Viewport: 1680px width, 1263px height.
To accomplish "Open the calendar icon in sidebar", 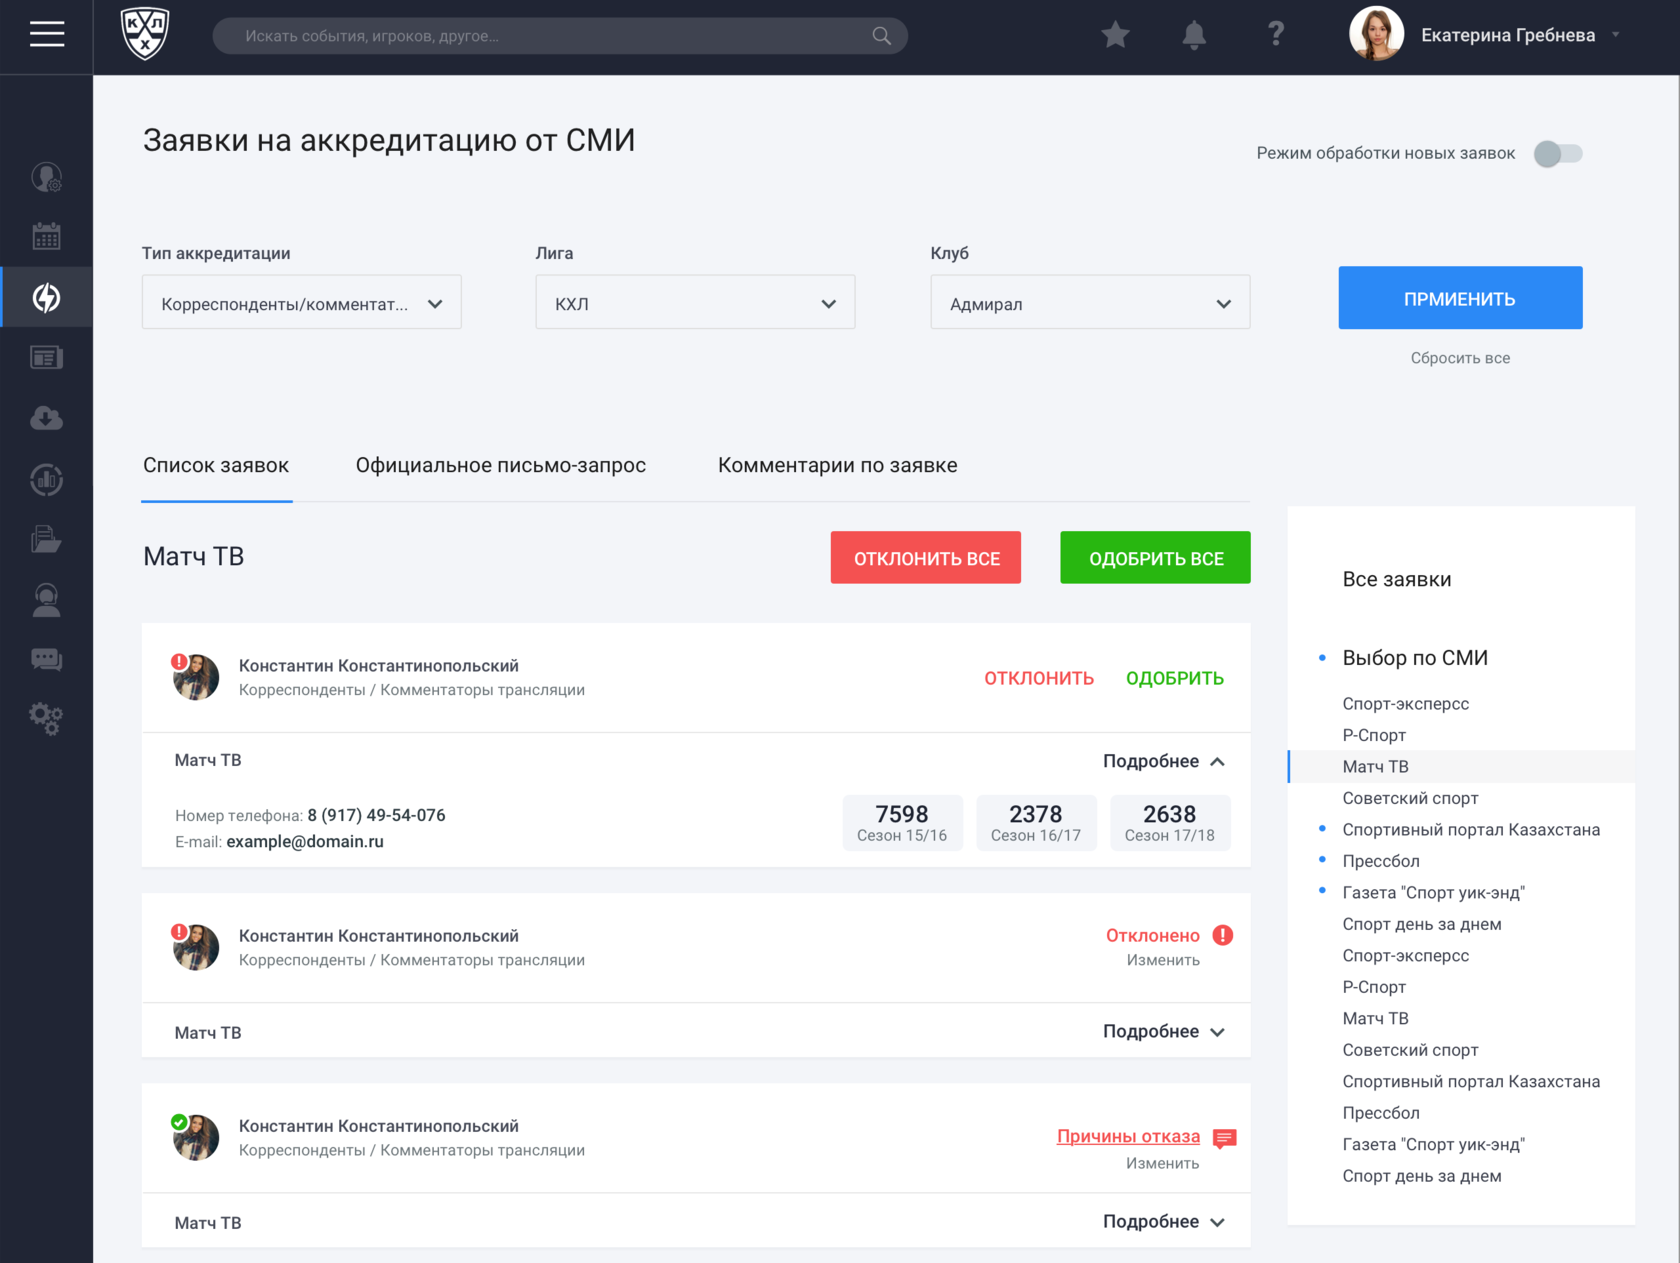I will pos(46,237).
